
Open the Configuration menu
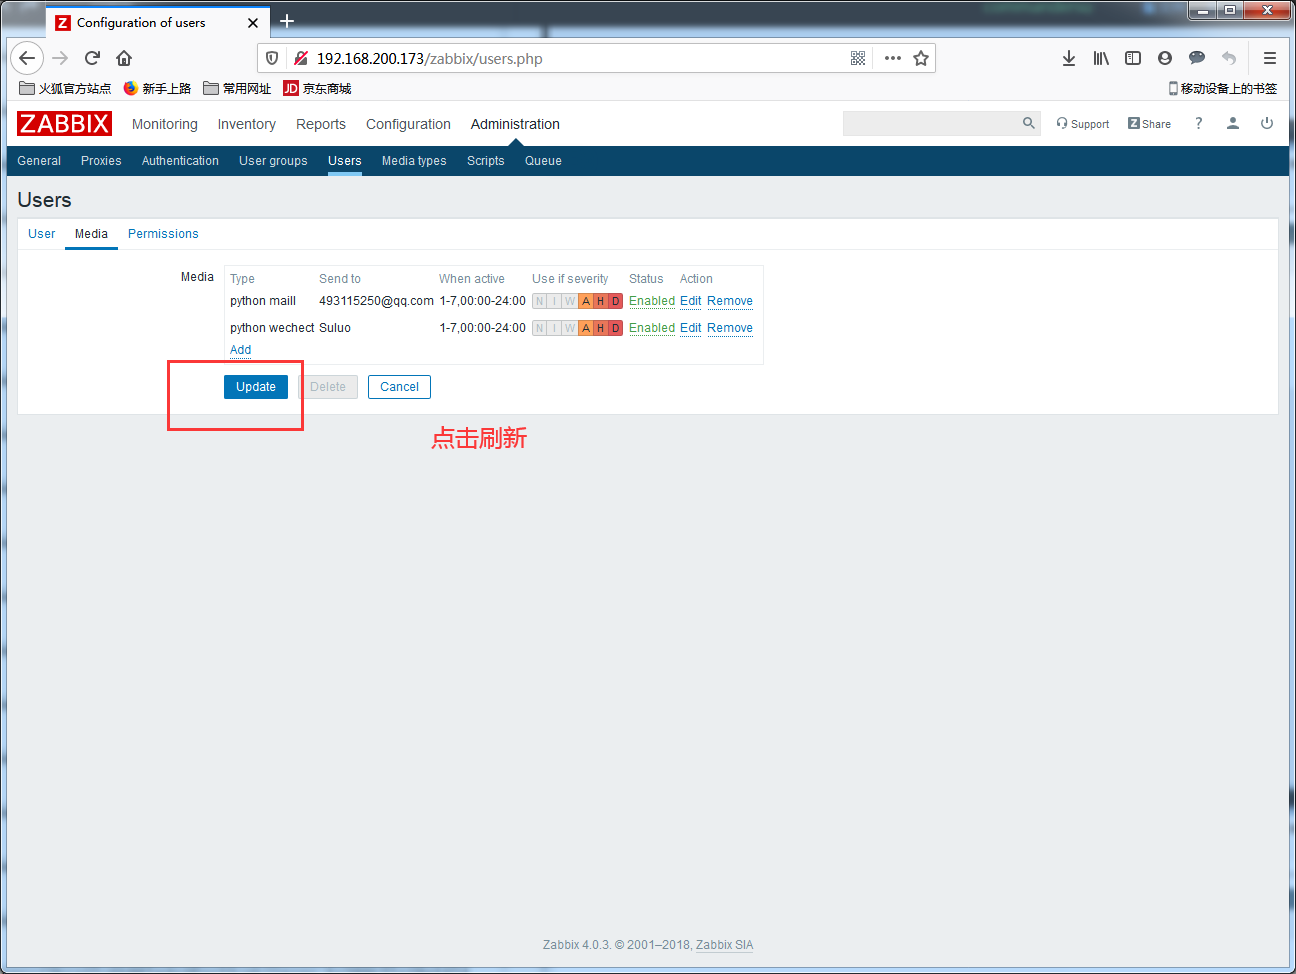click(x=408, y=124)
